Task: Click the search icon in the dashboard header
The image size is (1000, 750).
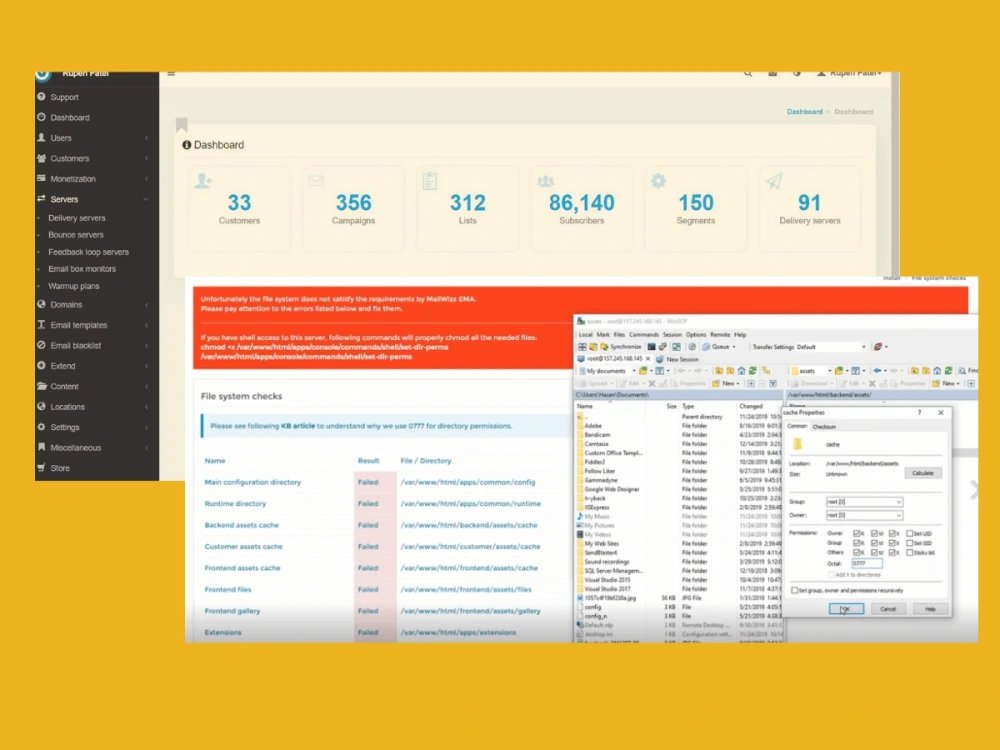Action: (747, 73)
